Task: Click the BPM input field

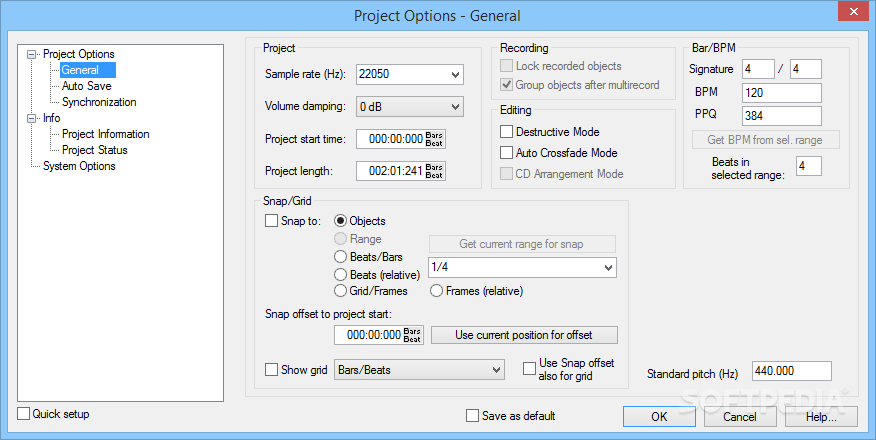Action: tap(782, 93)
